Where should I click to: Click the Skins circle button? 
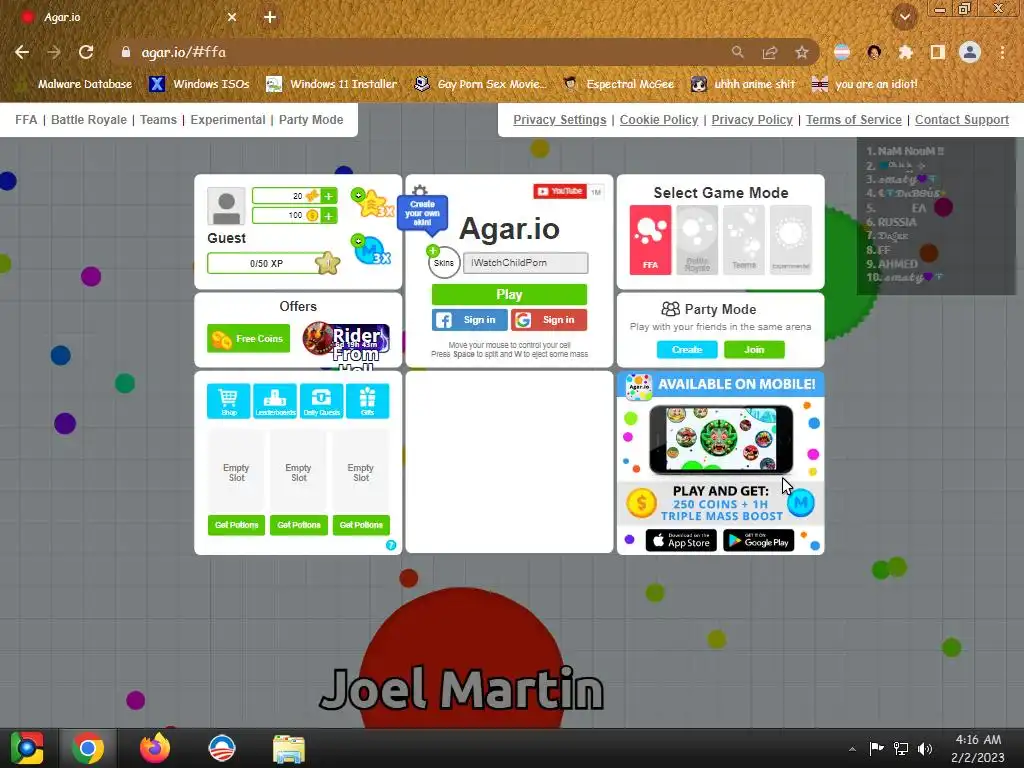[444, 263]
